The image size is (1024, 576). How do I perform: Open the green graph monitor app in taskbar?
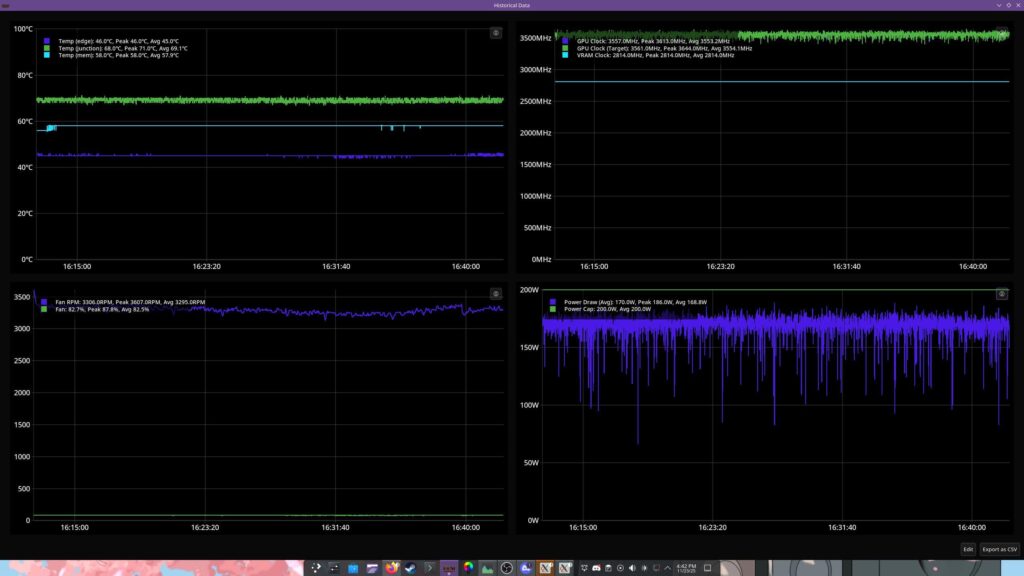[487, 568]
